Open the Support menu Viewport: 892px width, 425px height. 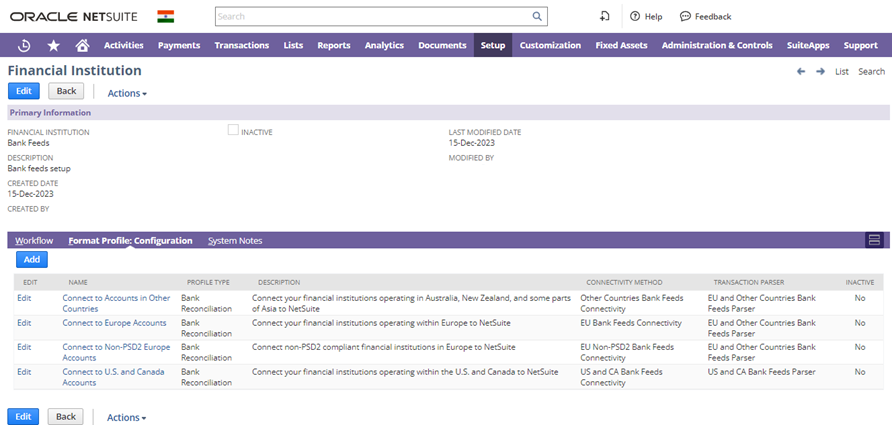[x=860, y=46]
